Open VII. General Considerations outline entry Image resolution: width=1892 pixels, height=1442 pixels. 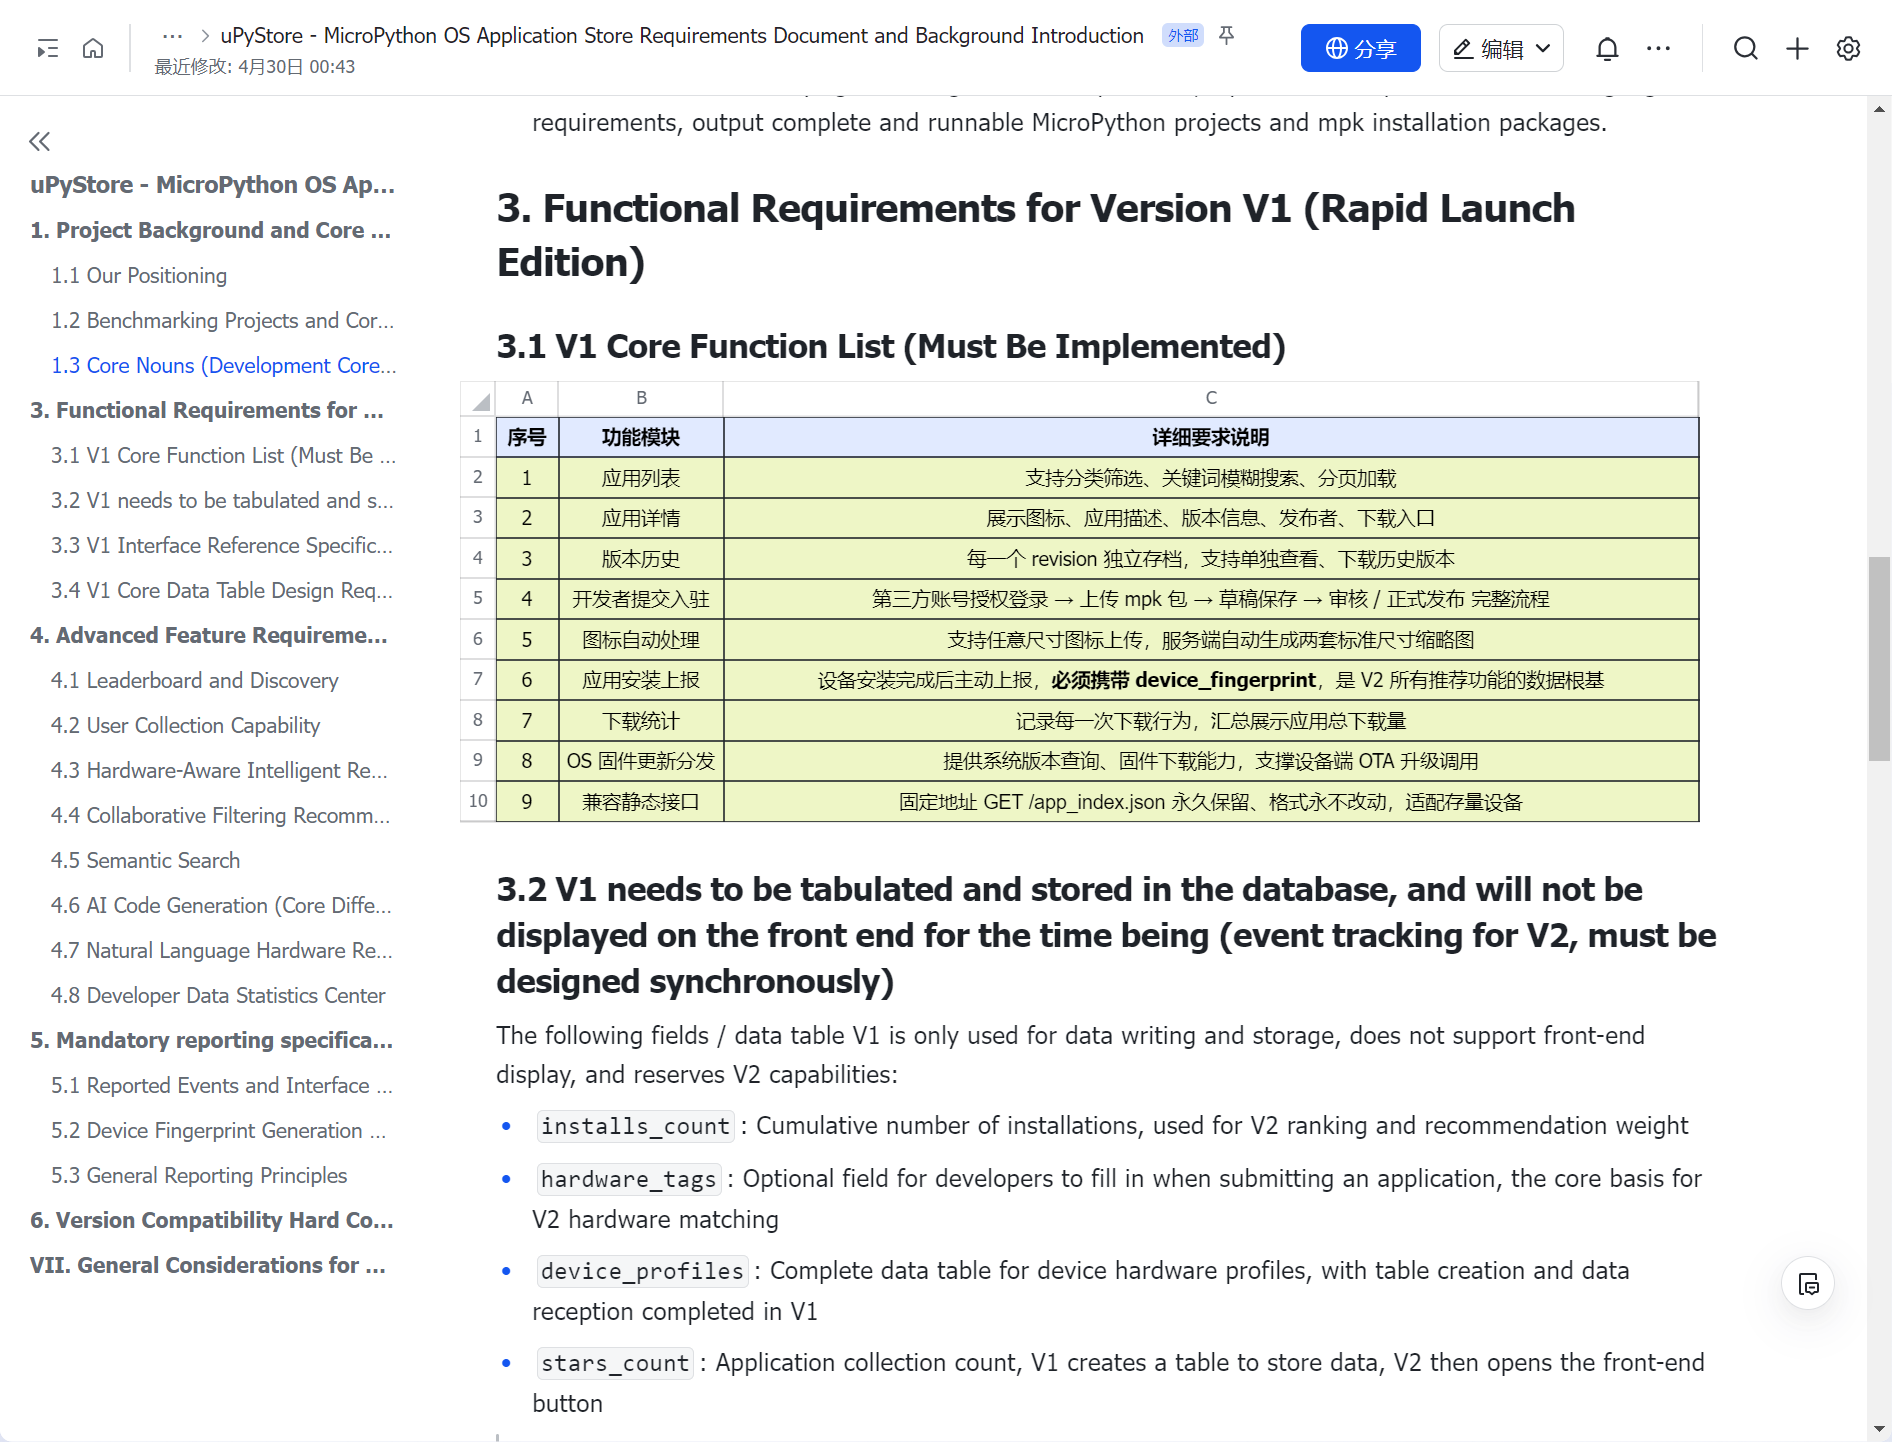click(x=208, y=1265)
